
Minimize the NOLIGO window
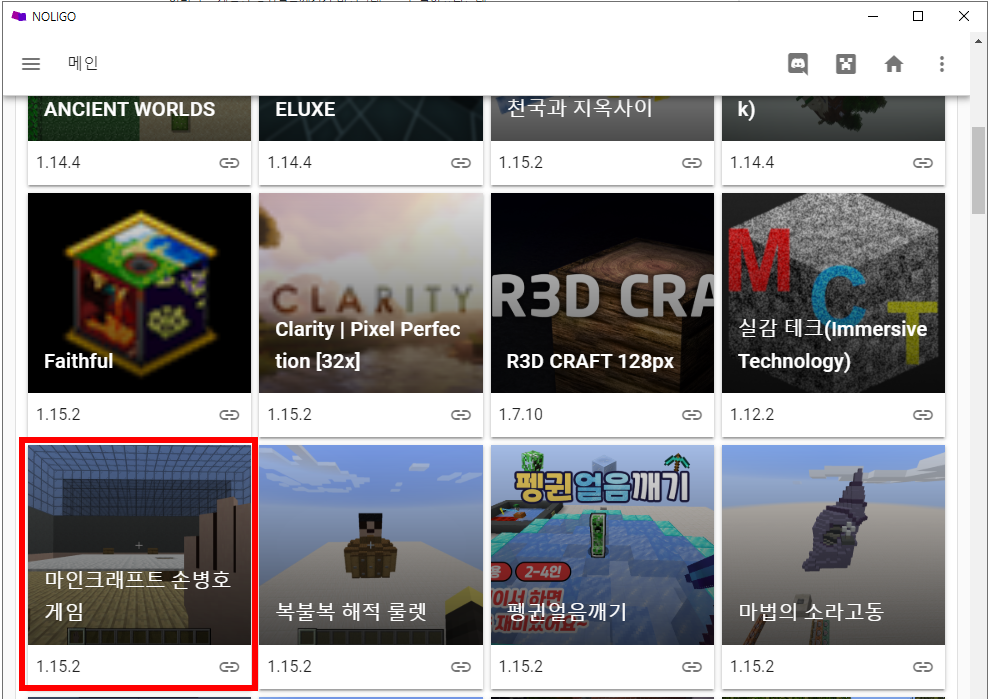coord(873,16)
